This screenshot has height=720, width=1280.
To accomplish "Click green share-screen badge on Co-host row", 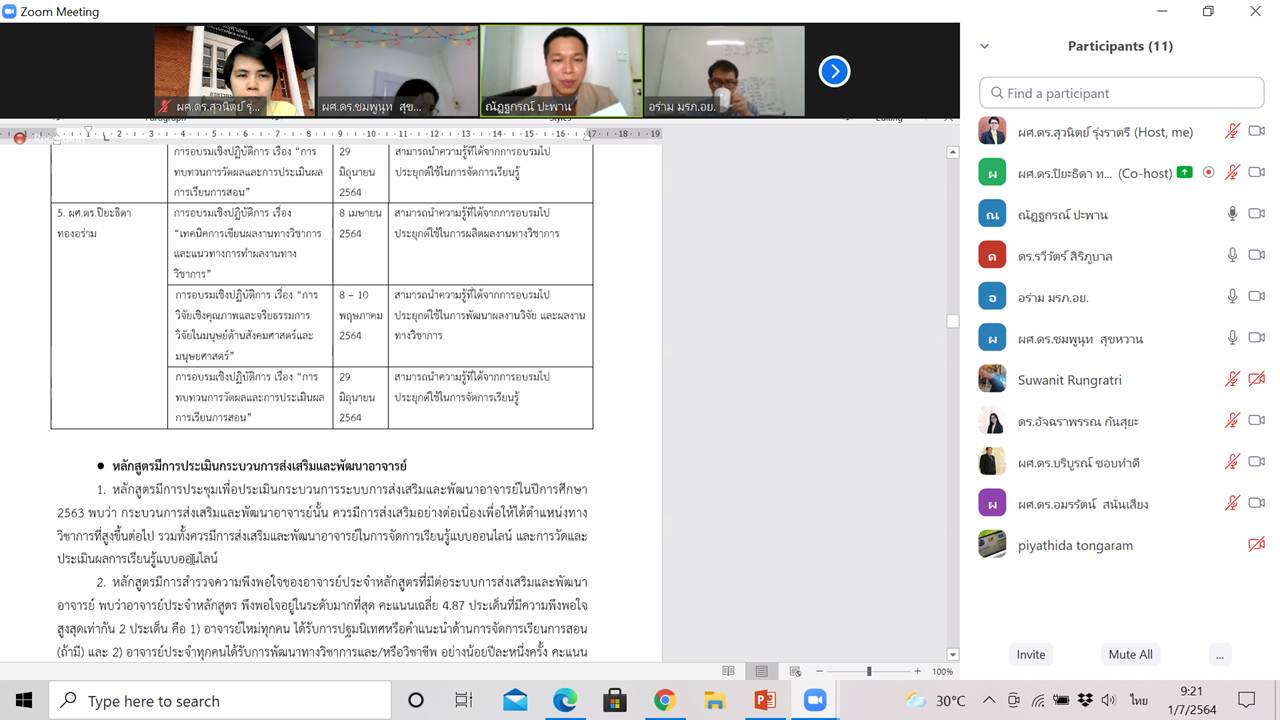I will [1185, 172].
